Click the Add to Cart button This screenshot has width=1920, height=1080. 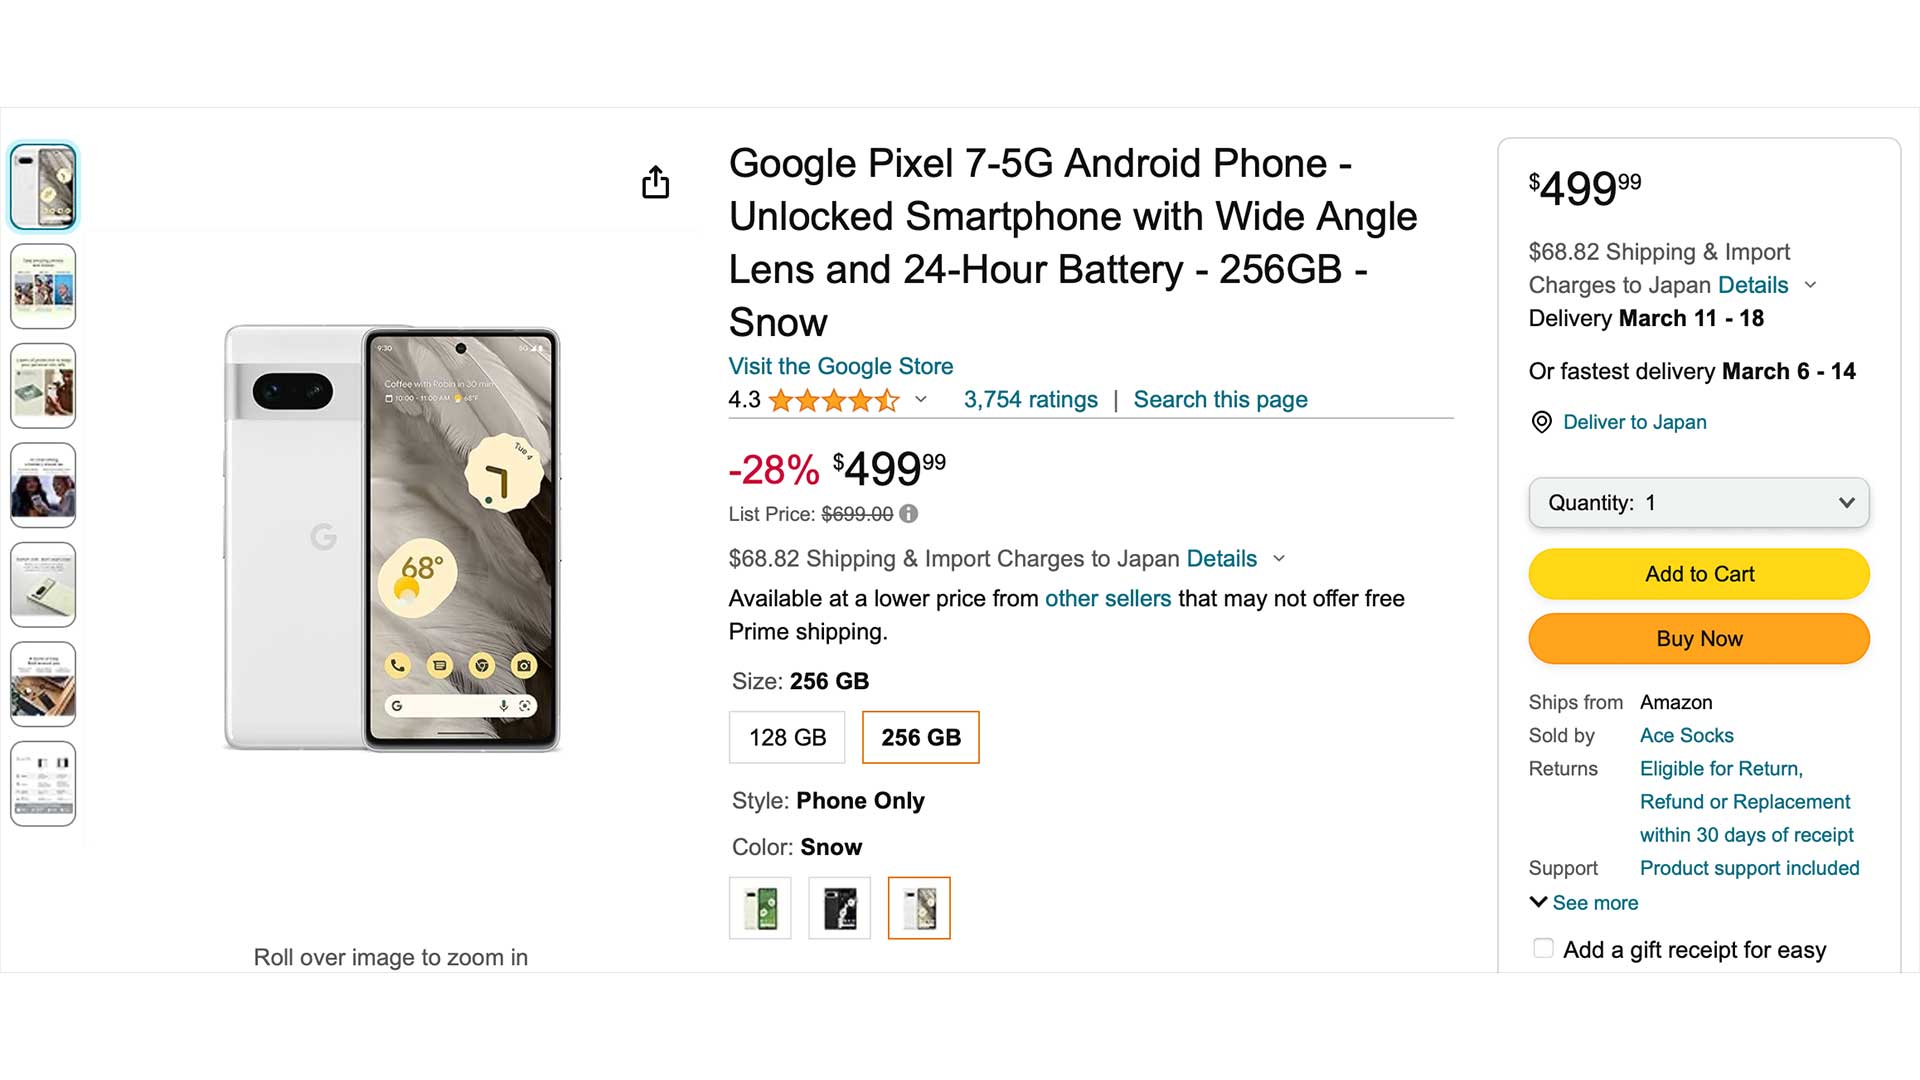[x=1698, y=574]
